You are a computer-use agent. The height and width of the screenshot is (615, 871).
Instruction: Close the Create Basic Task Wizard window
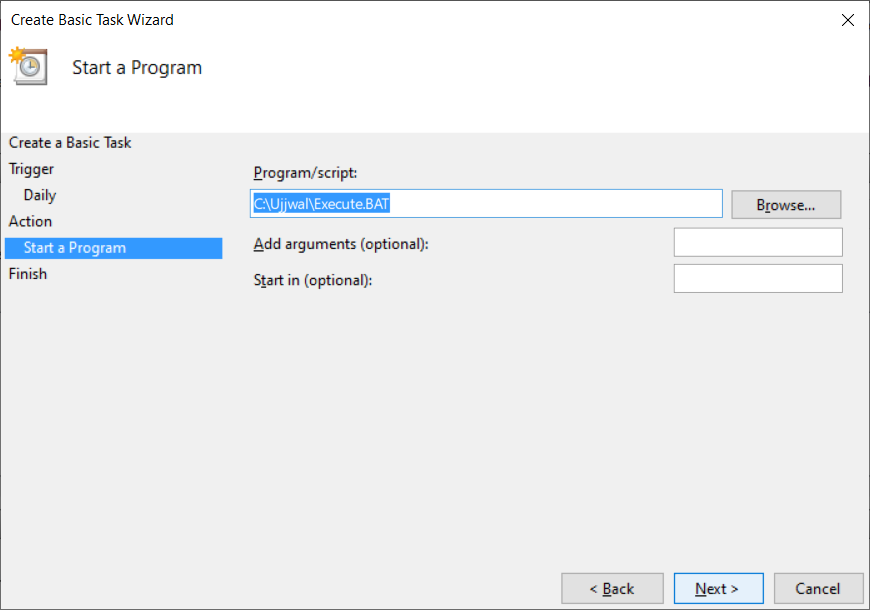(x=848, y=20)
